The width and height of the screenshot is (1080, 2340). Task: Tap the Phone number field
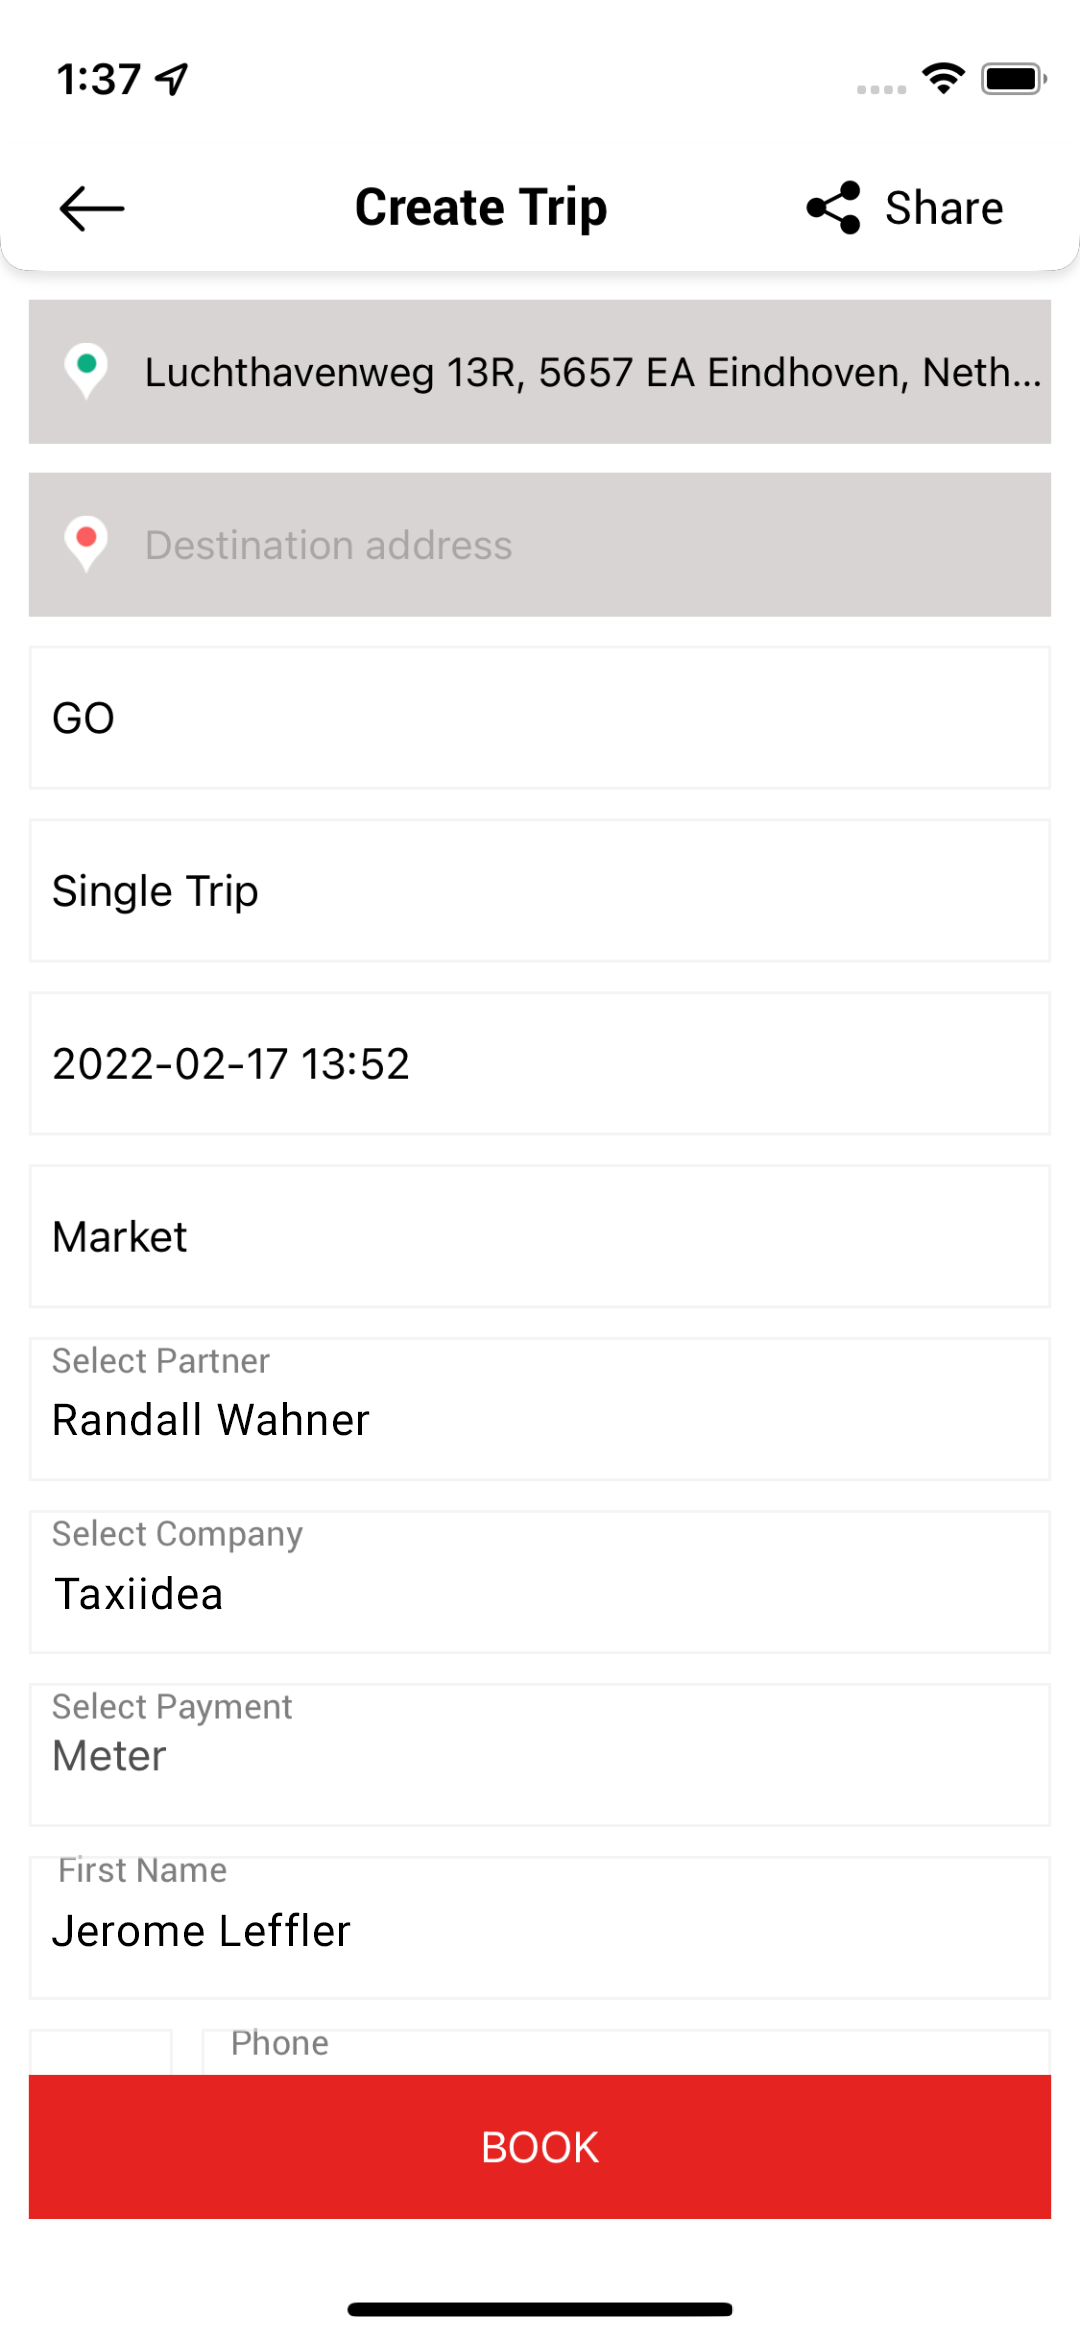[x=624, y=2050]
